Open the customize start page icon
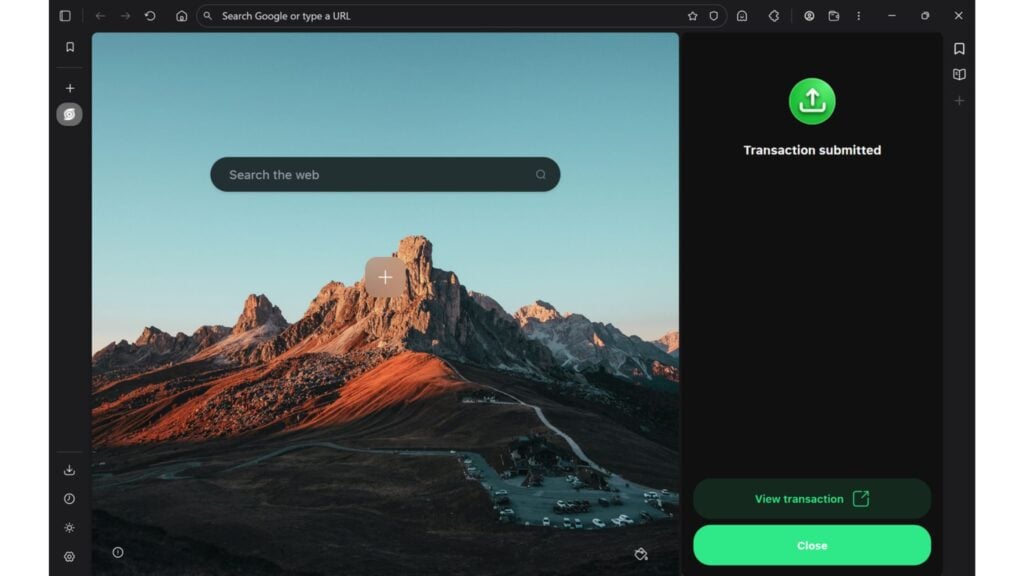Image resolution: width=1024 pixels, height=576 pixels. click(643, 553)
